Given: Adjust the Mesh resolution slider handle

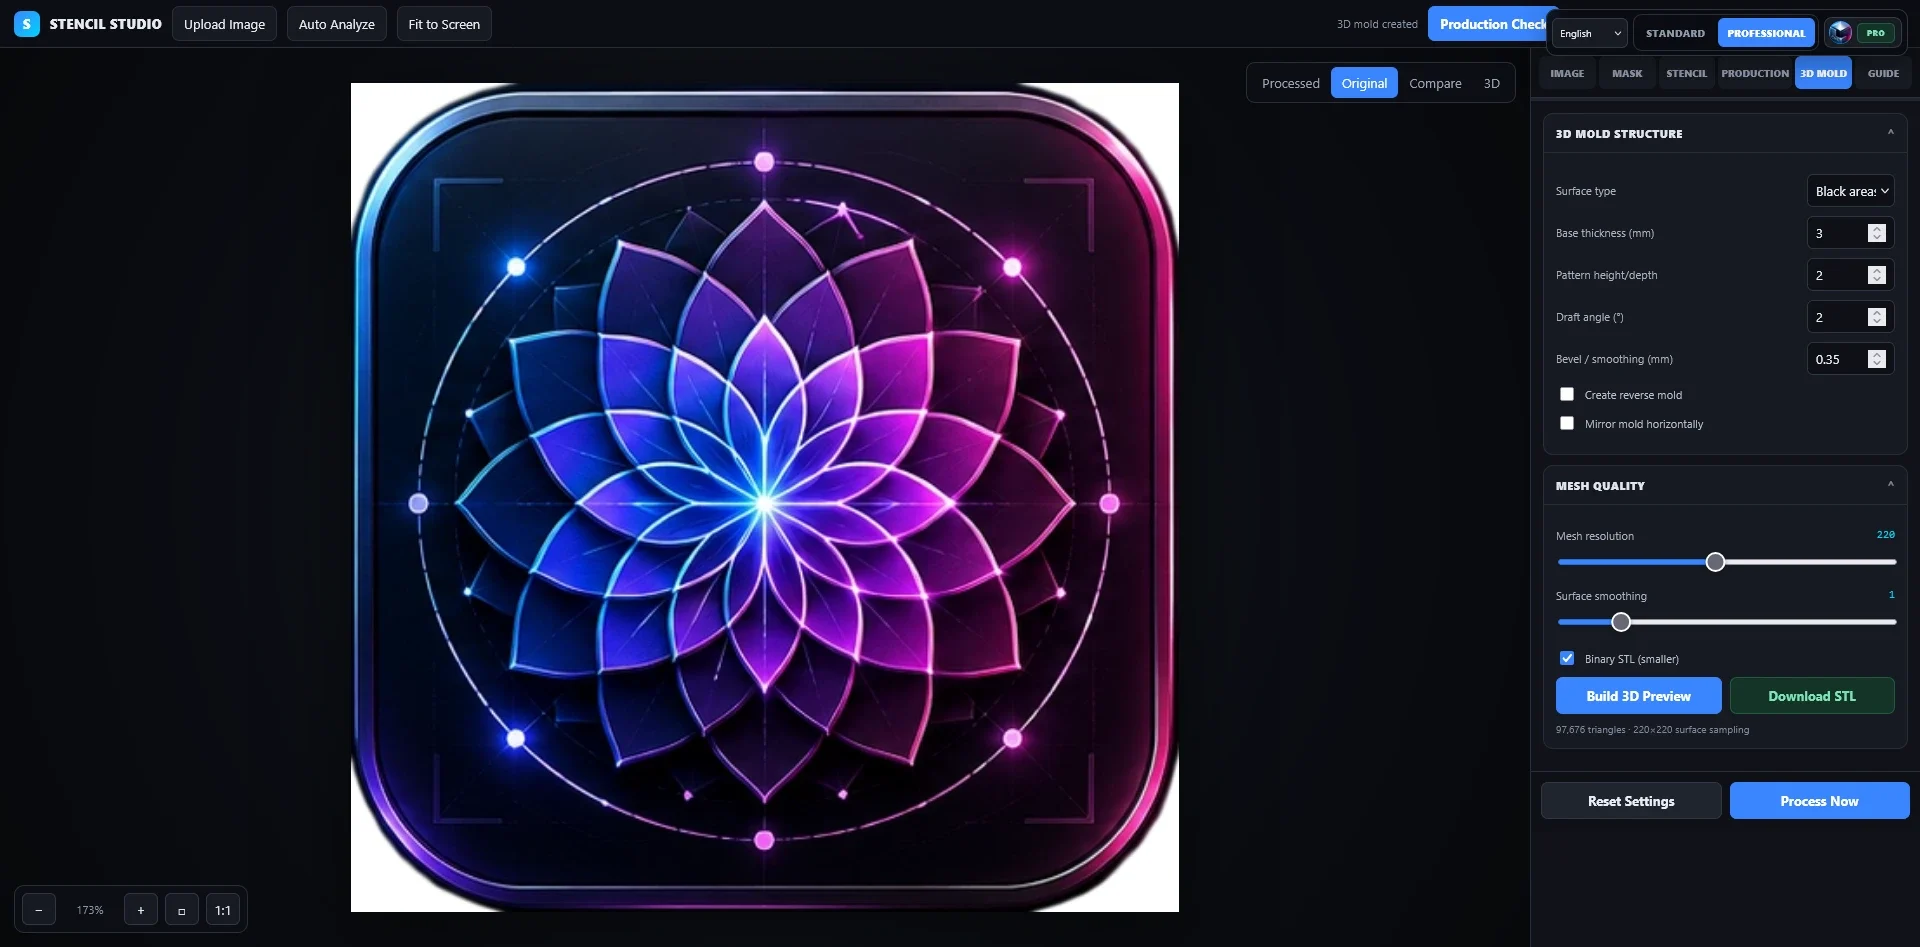Looking at the screenshot, I should pyautogui.click(x=1715, y=562).
